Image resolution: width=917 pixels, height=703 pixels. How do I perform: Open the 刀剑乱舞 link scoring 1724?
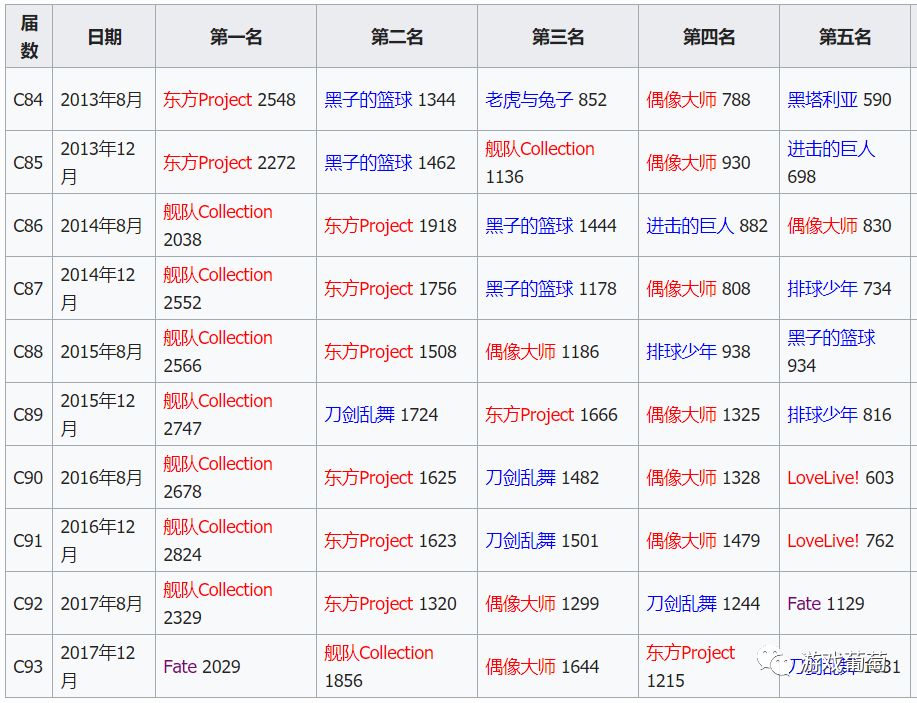pos(360,415)
